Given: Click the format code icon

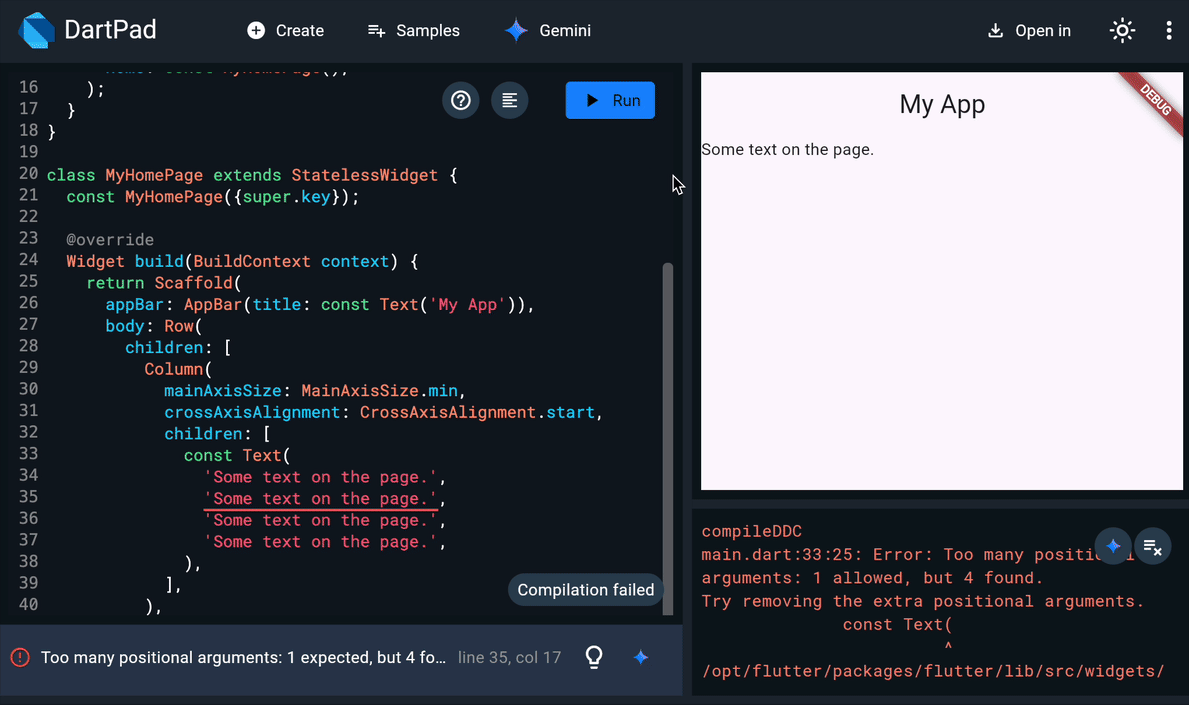Looking at the screenshot, I should pyautogui.click(x=509, y=100).
